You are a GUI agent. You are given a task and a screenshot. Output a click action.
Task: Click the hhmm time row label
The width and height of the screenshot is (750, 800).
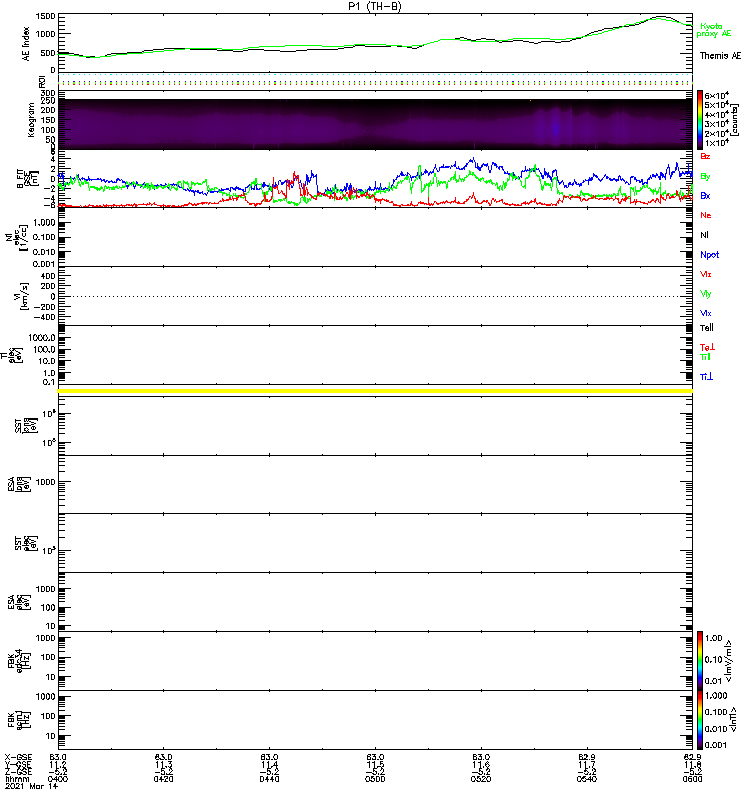[x=18, y=780]
